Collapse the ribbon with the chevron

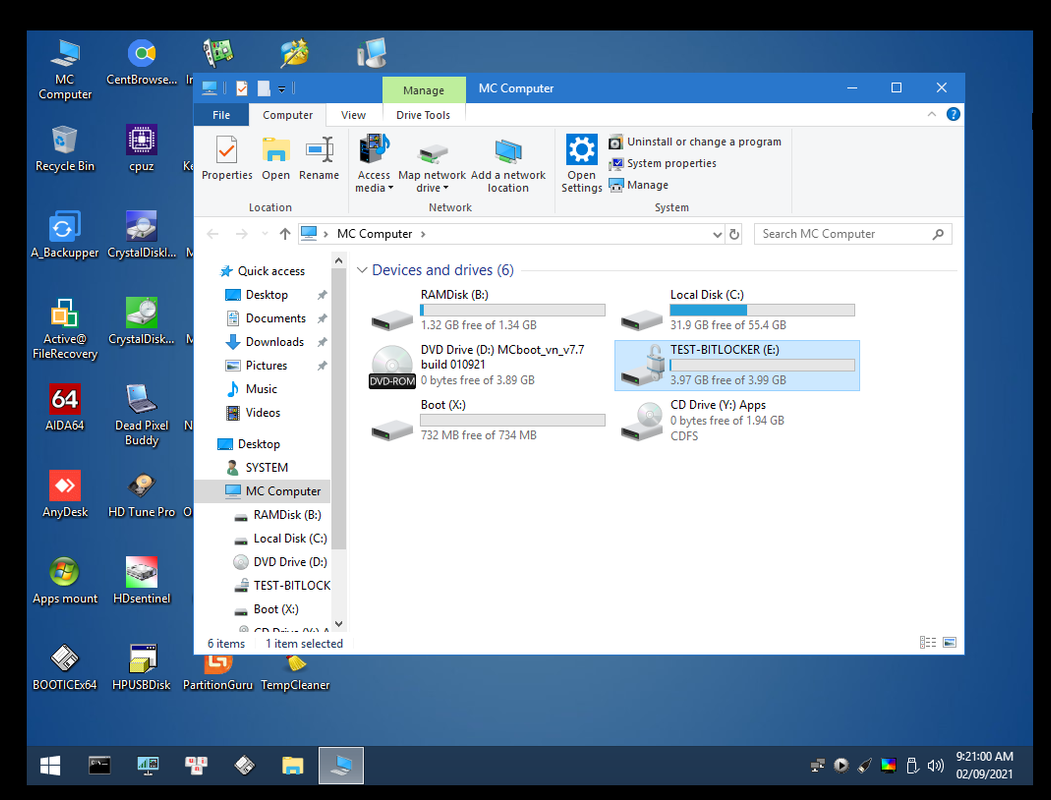[932, 115]
